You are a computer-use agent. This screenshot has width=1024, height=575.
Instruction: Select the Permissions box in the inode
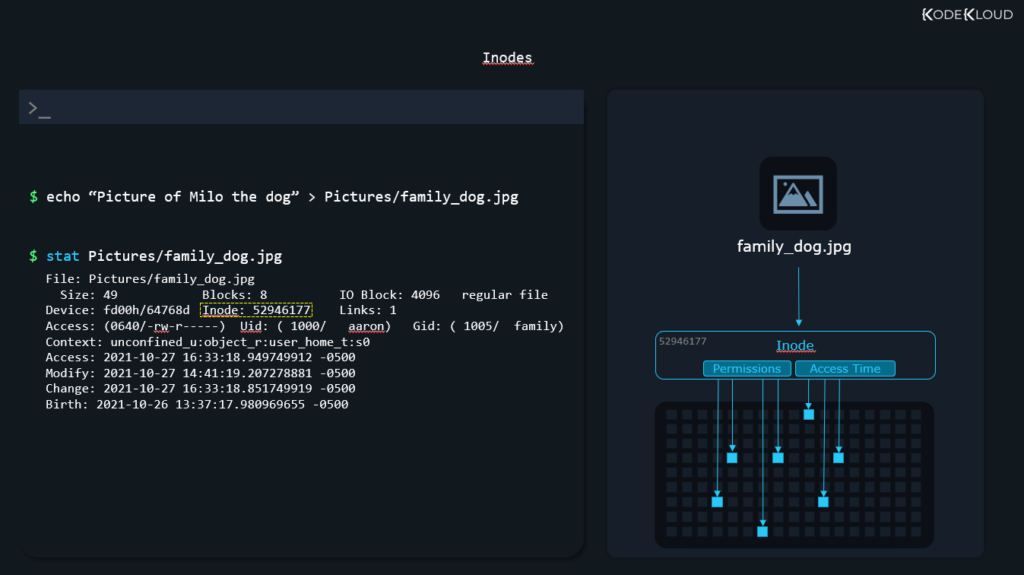point(746,369)
